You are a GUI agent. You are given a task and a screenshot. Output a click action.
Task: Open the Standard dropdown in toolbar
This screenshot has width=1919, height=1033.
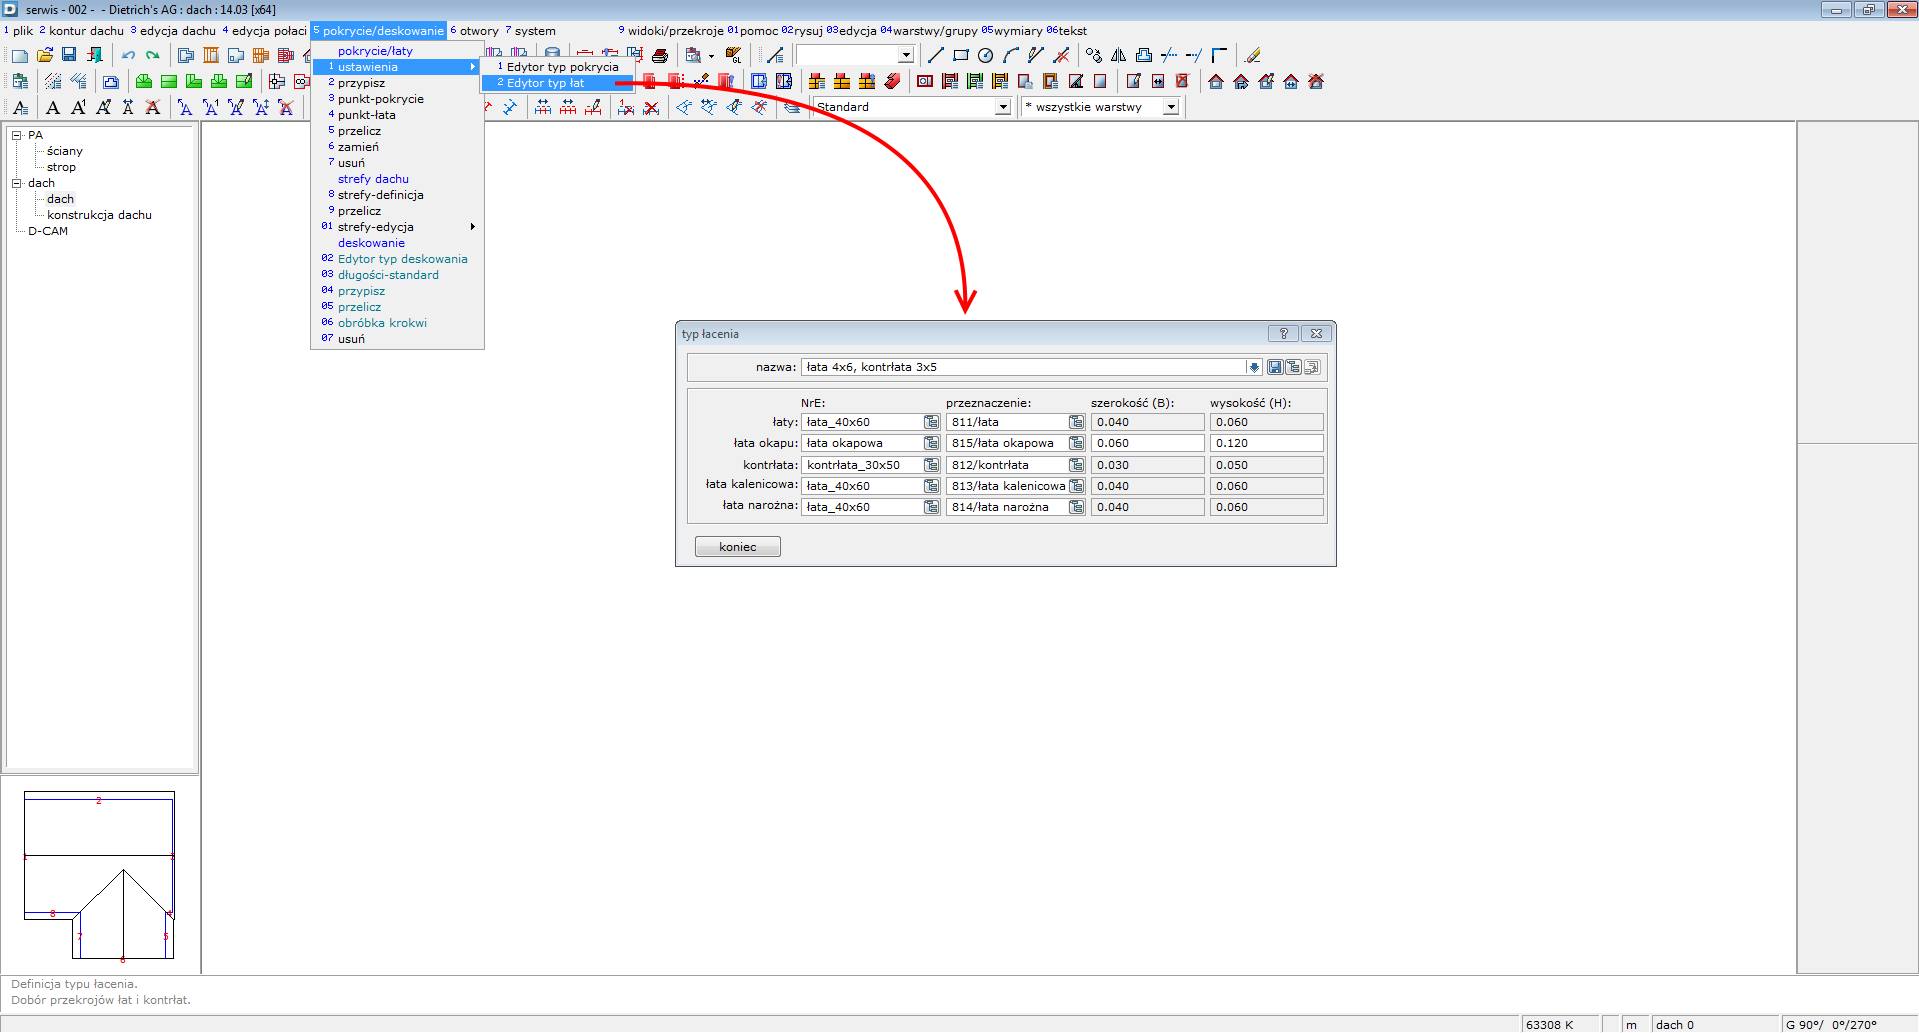(1003, 107)
